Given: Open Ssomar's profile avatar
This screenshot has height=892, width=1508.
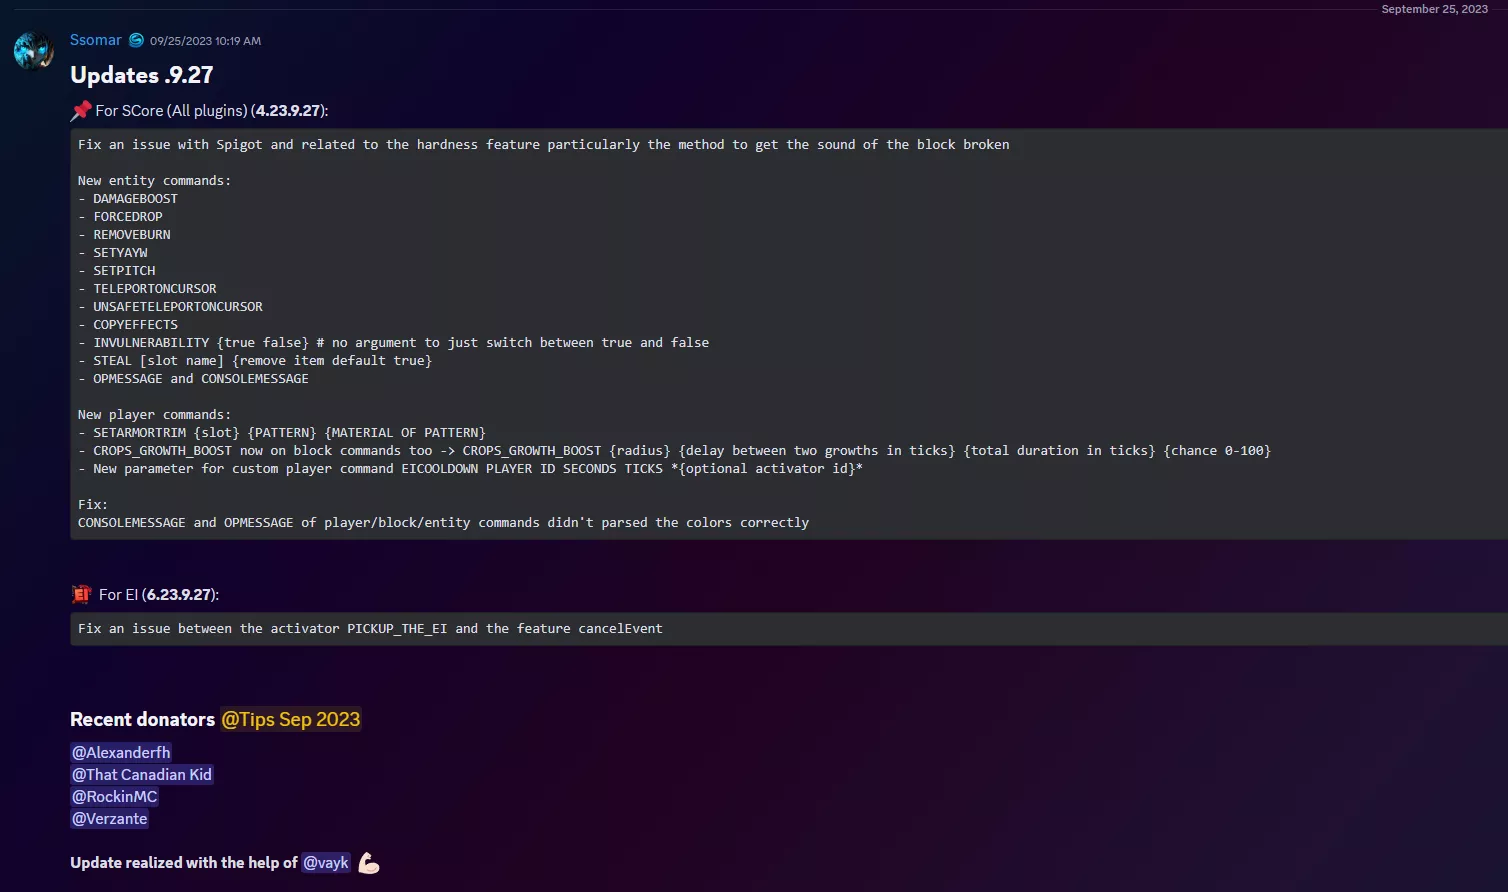Looking at the screenshot, I should click(x=33, y=50).
